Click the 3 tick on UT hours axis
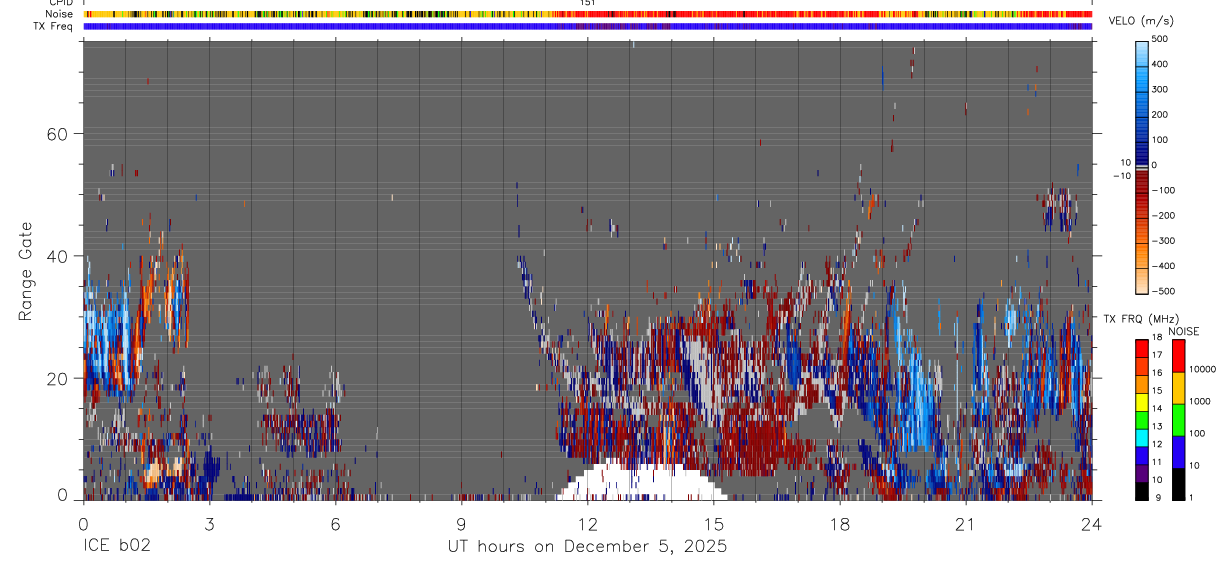The height and width of the screenshot is (567, 1228). (210, 523)
